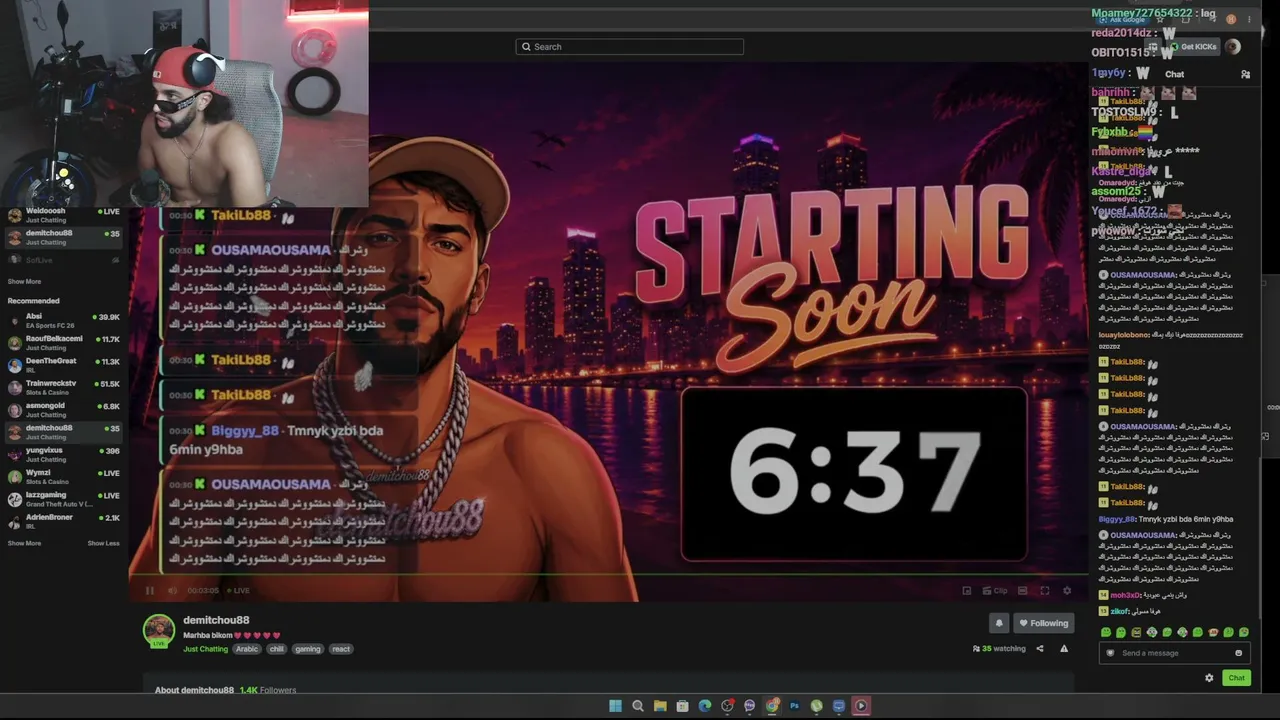
Task: Click the Following button
Action: [x=1043, y=623]
